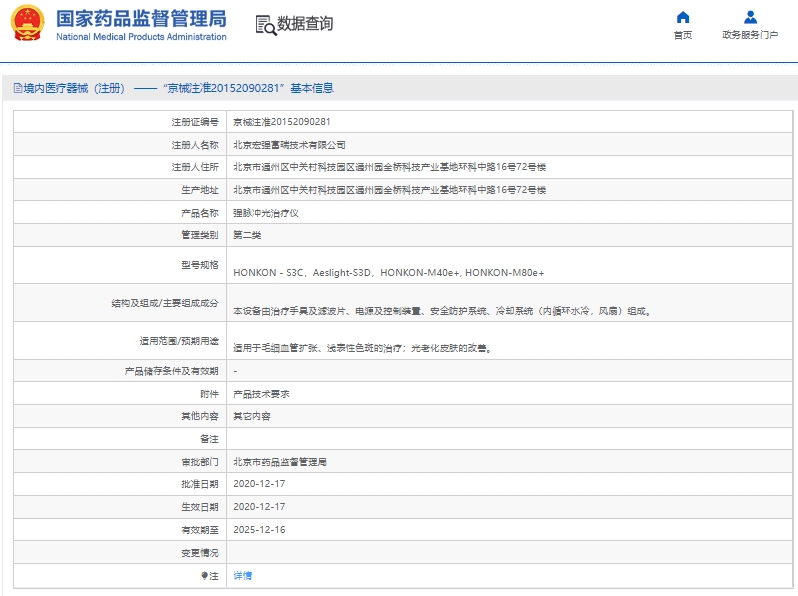The width and height of the screenshot is (798, 596).
Task: Click the document icon before 境内医疗器械
Action: click(x=18, y=88)
